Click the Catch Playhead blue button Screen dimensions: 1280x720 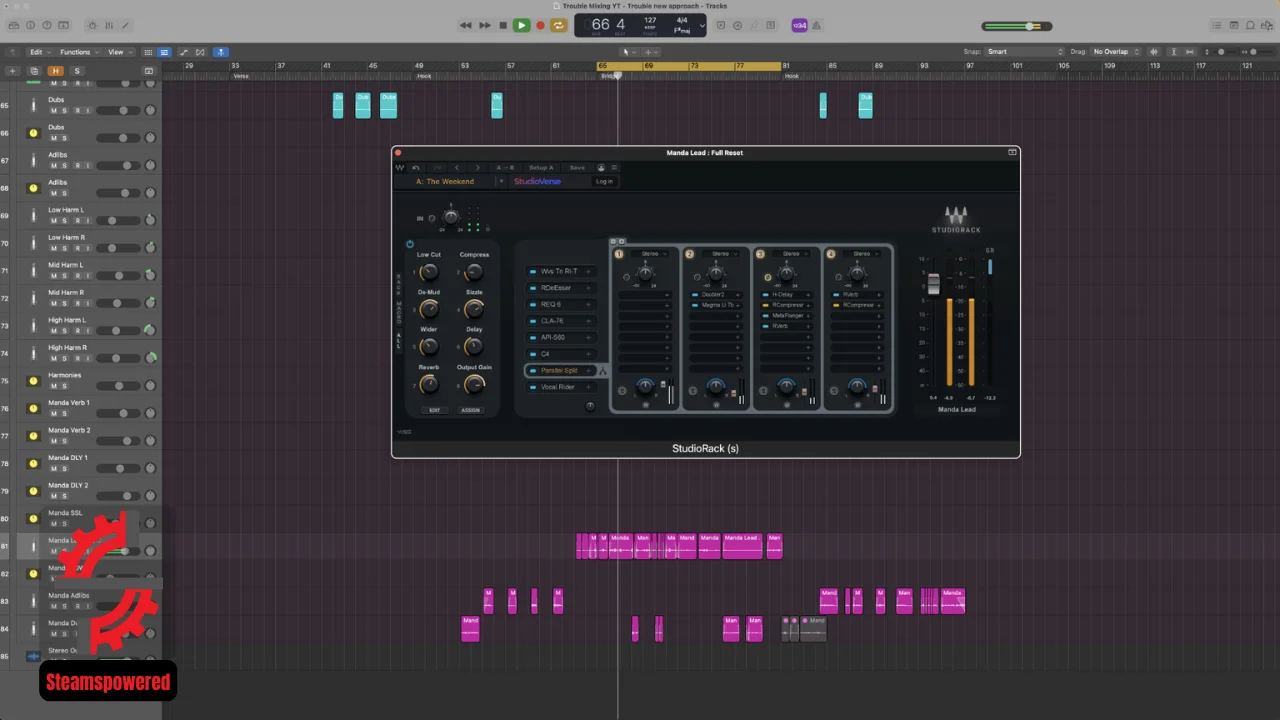[x=220, y=52]
